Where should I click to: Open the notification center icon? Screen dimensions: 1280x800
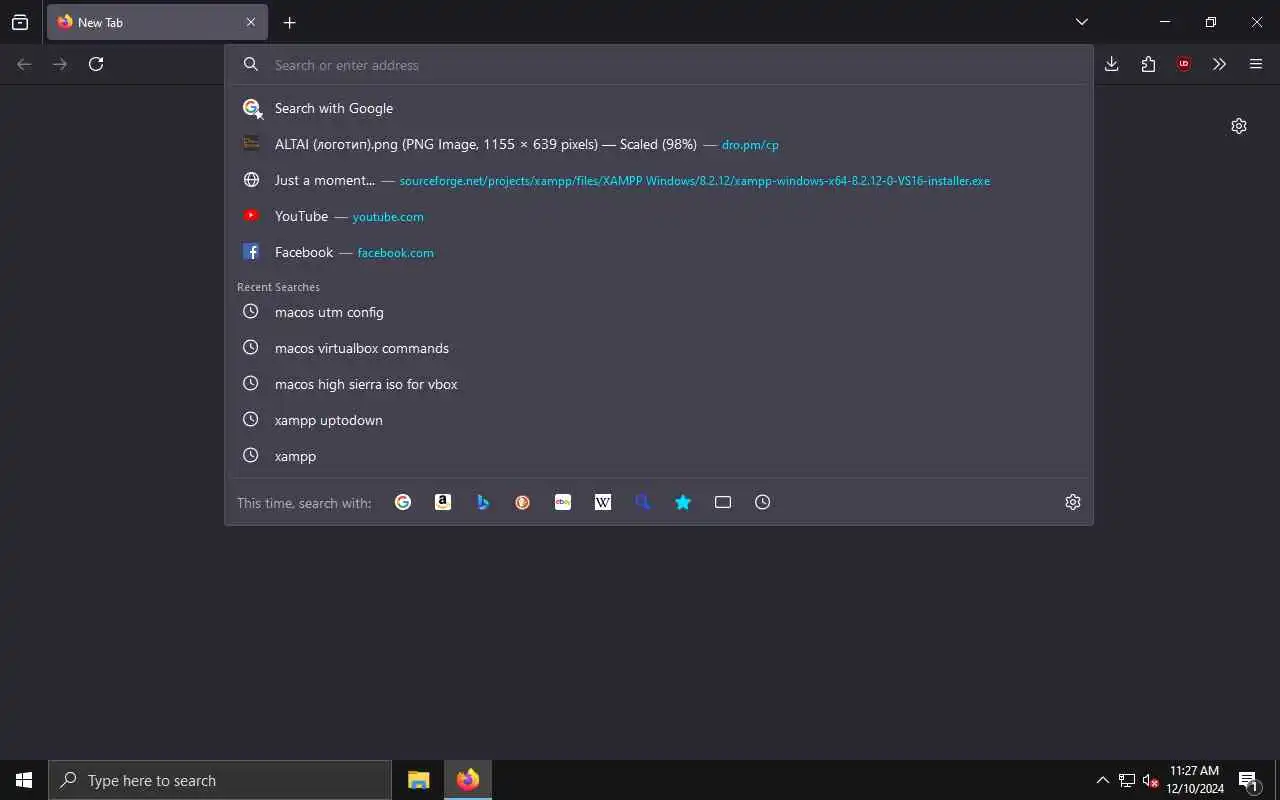(x=1248, y=780)
